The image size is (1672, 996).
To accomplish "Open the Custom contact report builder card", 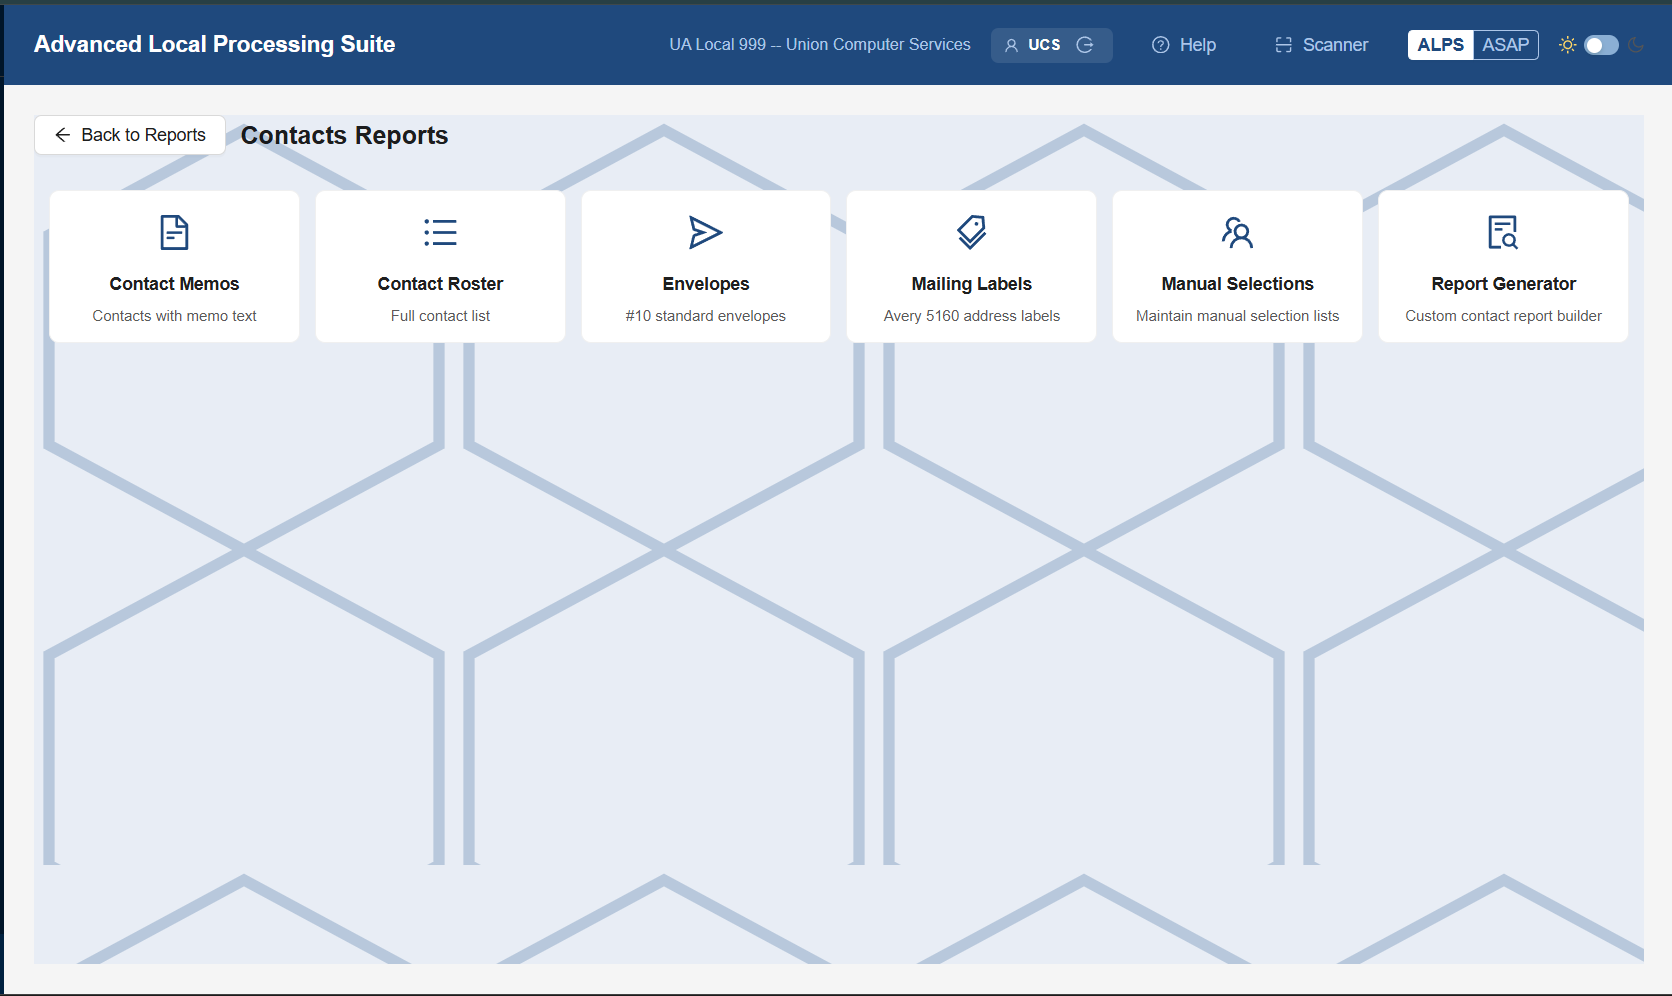I will point(1503,267).
